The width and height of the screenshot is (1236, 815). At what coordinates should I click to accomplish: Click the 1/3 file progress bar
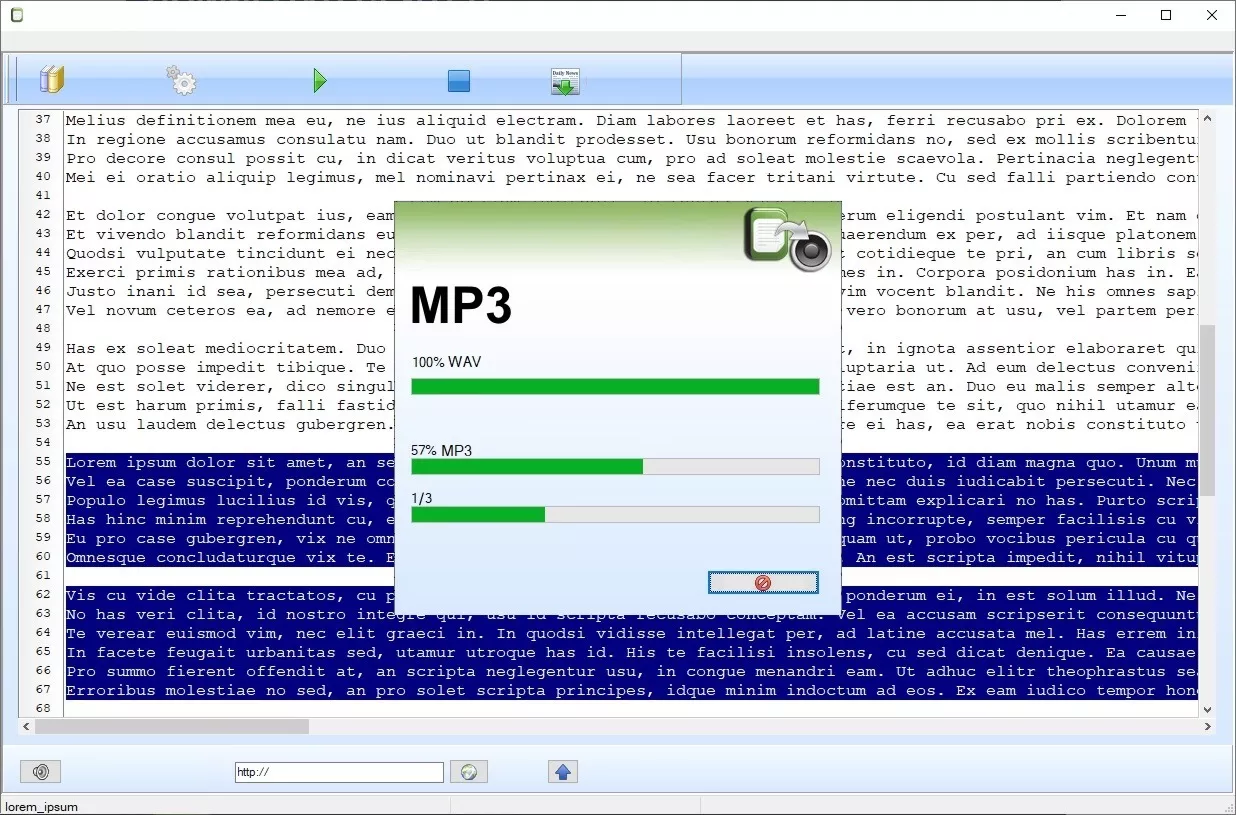pyautogui.click(x=615, y=514)
